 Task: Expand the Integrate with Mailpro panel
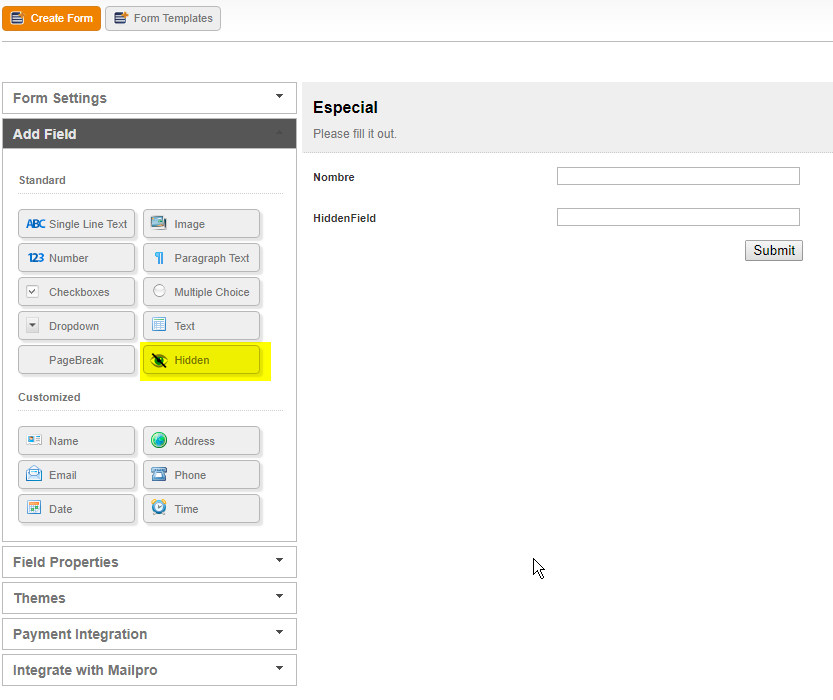coord(149,670)
